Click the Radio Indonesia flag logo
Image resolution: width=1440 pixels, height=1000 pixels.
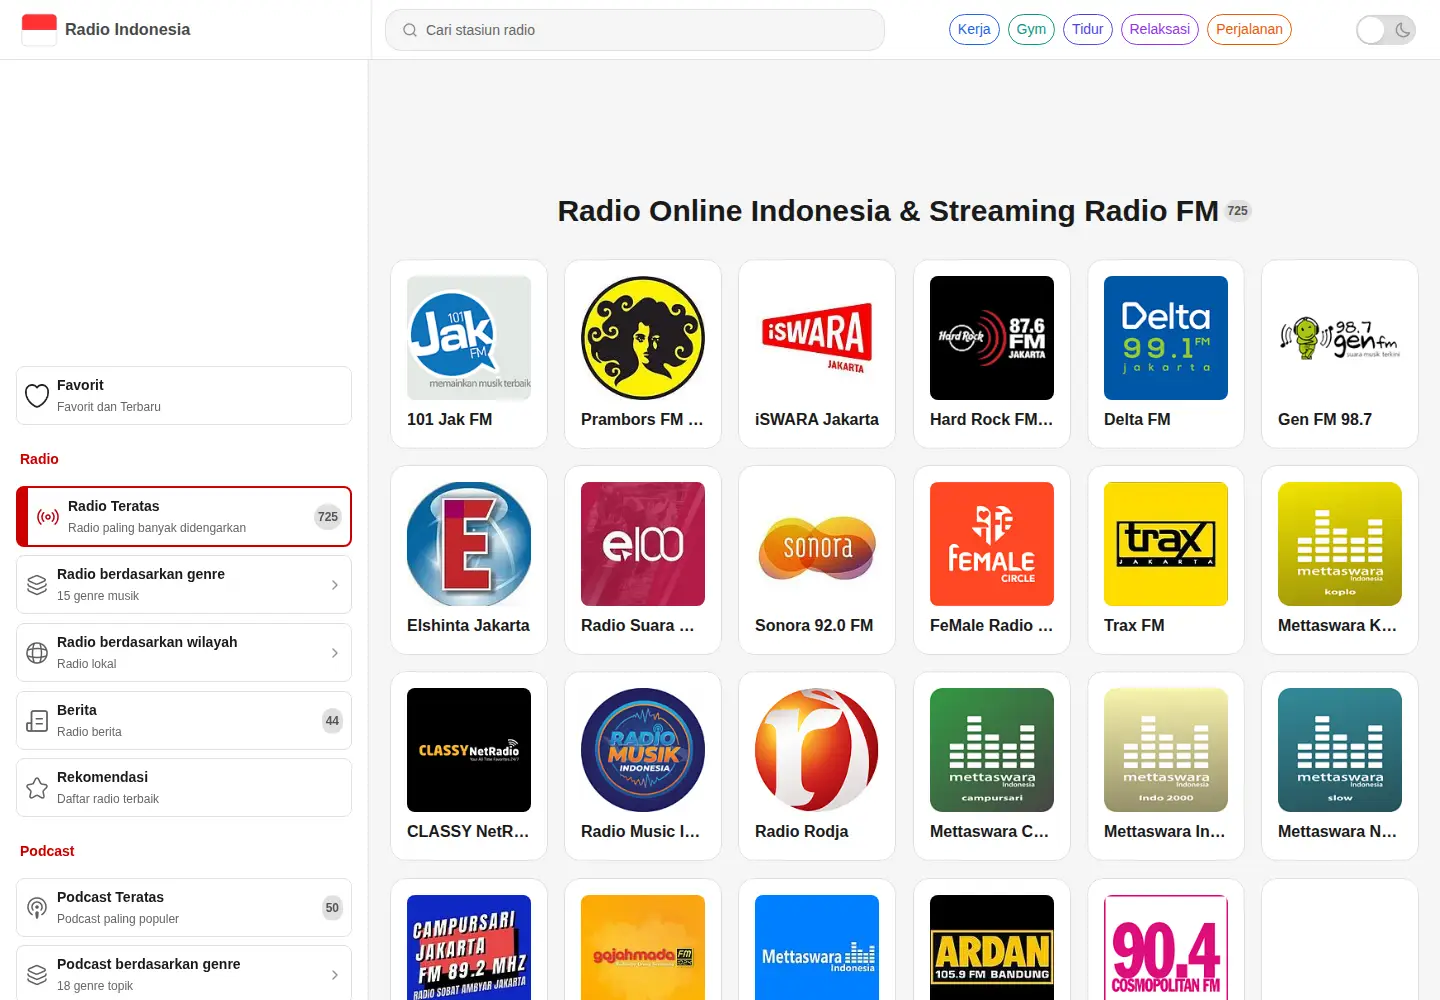[39, 29]
